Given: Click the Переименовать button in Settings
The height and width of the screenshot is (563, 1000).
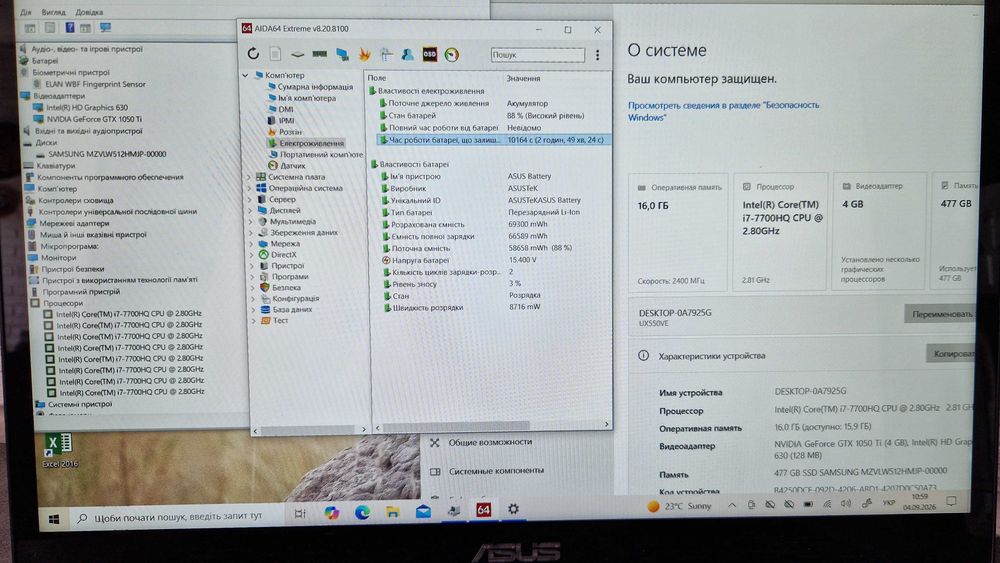Looking at the screenshot, I should [x=940, y=314].
